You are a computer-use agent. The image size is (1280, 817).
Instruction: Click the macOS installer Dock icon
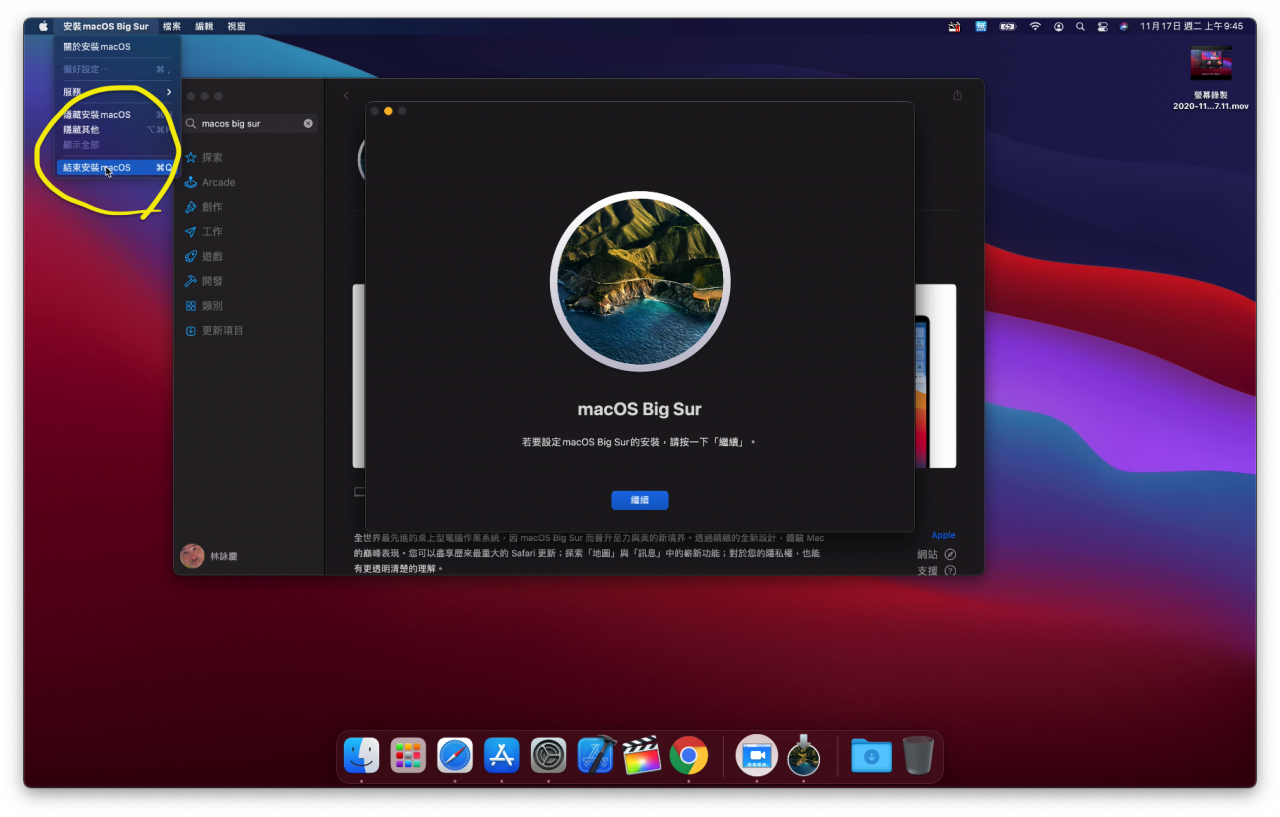(x=804, y=755)
